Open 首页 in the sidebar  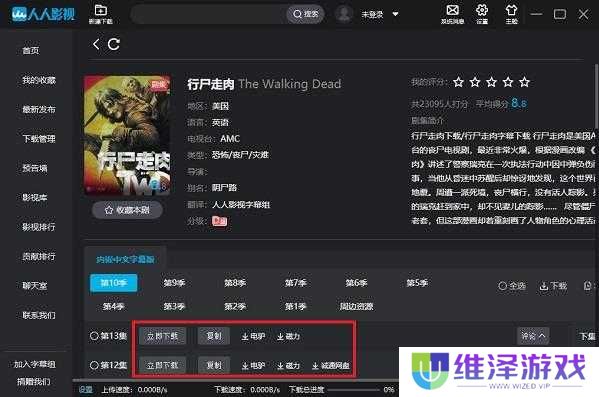[x=31, y=50]
